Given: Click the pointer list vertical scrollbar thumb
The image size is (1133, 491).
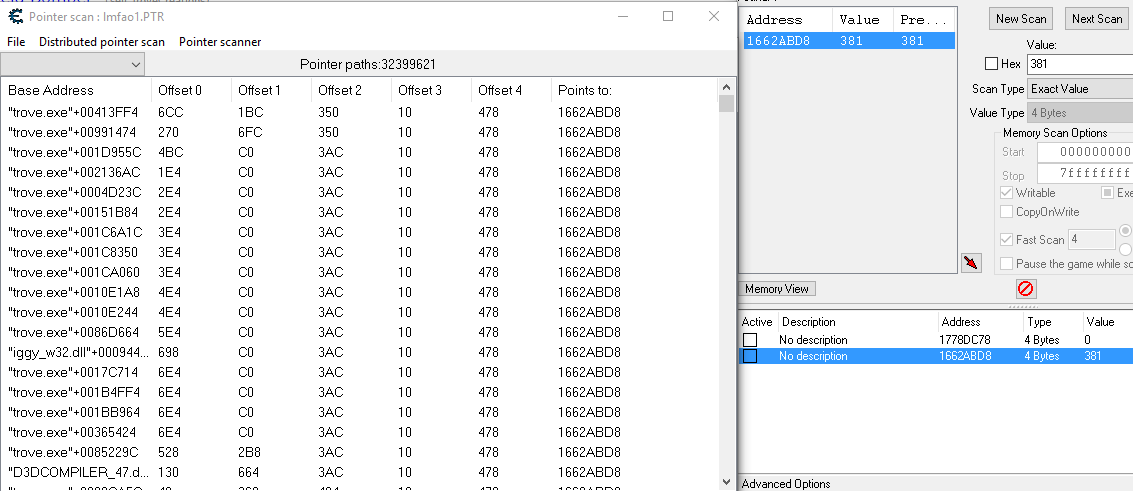Looking at the screenshot, I should [x=726, y=103].
